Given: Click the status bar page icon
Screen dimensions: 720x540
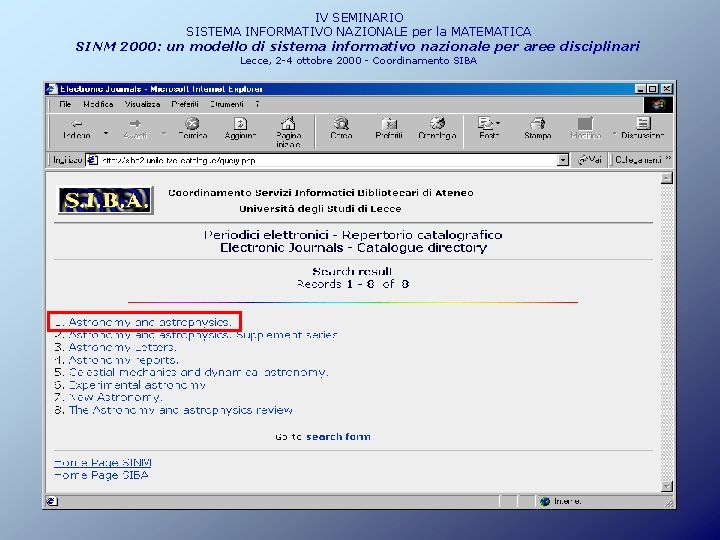Looking at the screenshot, I should pyautogui.click(x=52, y=501).
